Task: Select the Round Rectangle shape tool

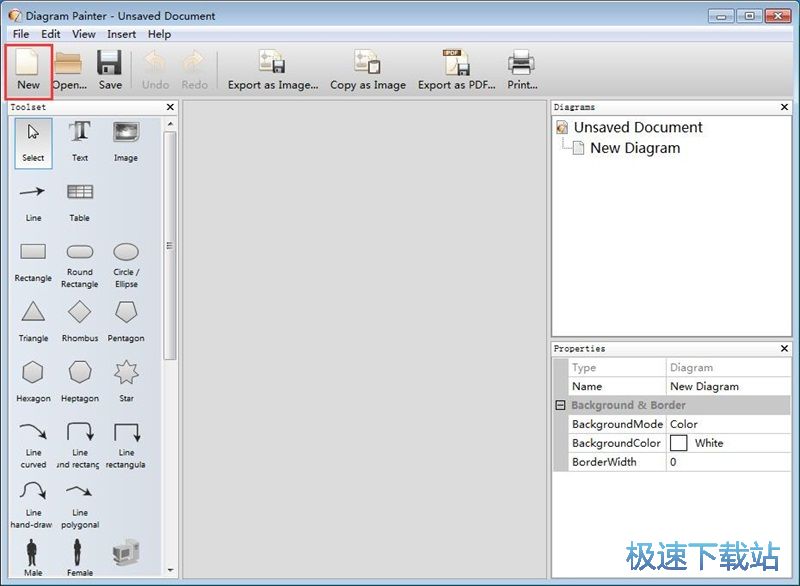Action: click(x=80, y=266)
